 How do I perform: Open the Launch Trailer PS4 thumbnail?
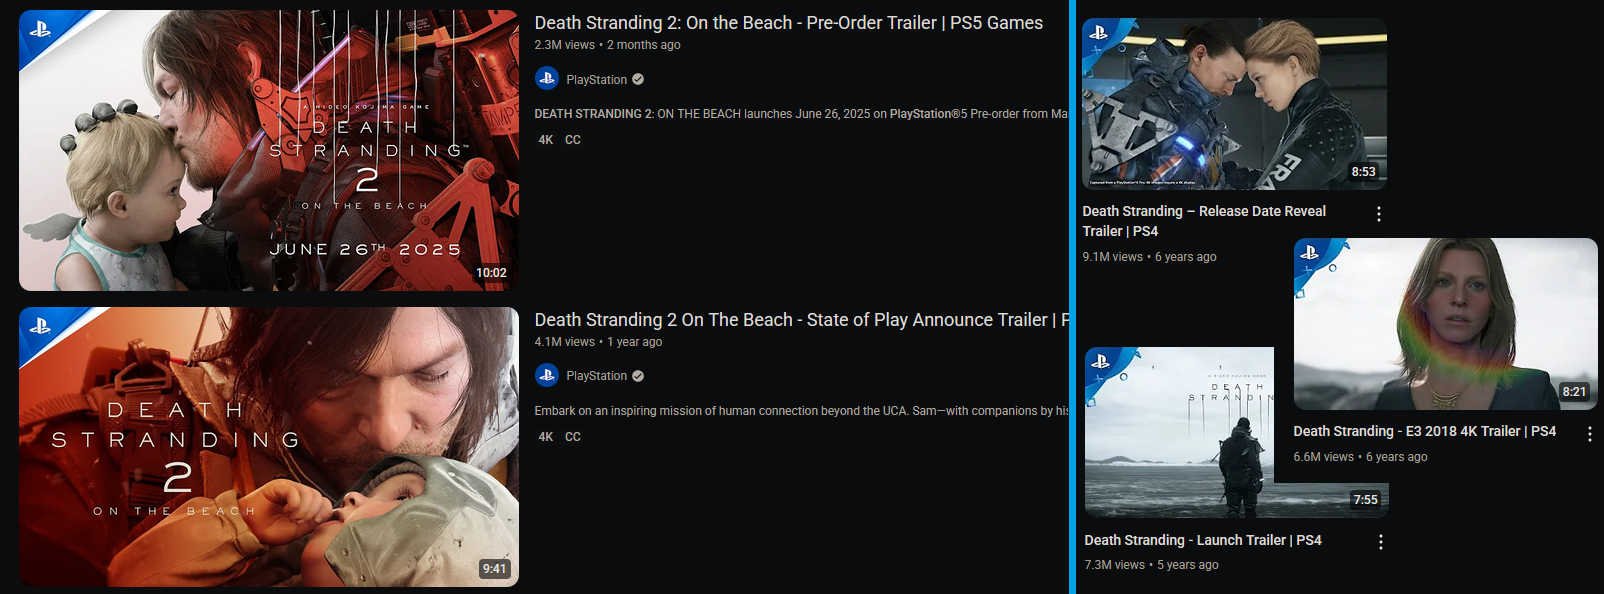1236,432
